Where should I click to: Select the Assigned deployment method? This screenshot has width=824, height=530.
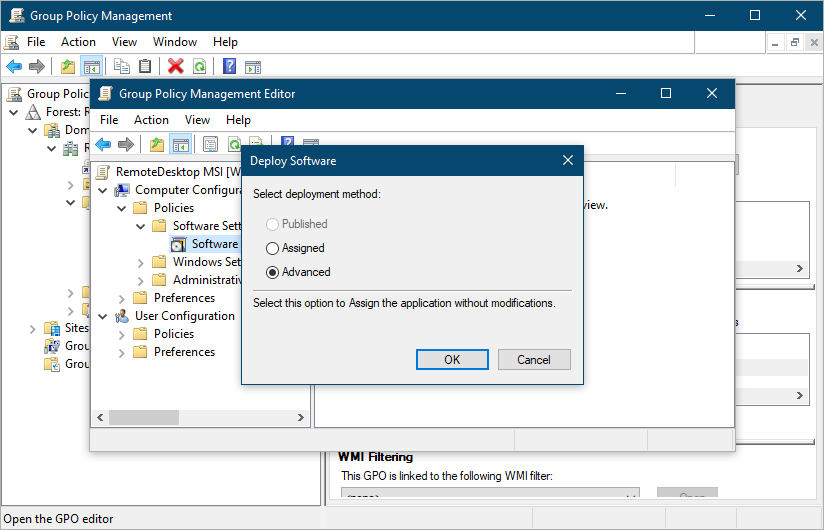(272, 248)
